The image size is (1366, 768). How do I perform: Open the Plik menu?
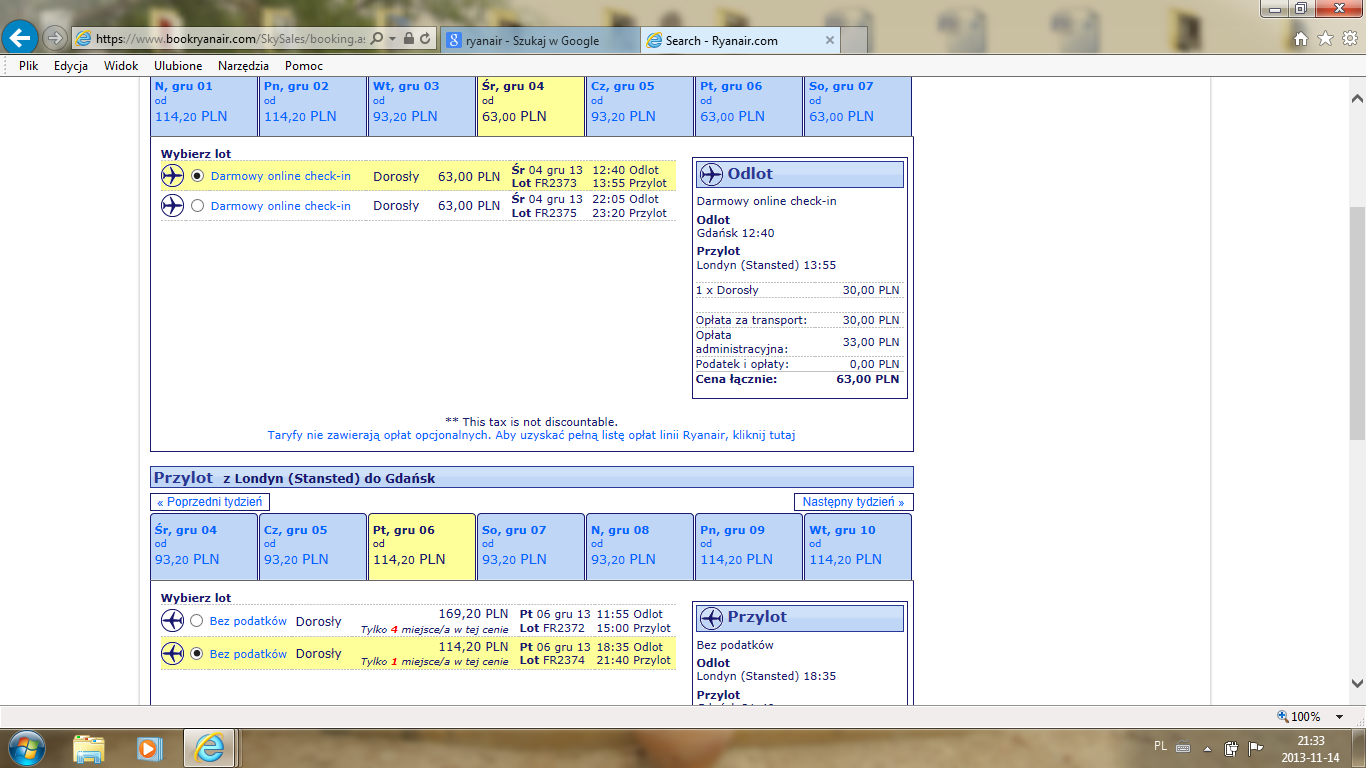[28, 66]
